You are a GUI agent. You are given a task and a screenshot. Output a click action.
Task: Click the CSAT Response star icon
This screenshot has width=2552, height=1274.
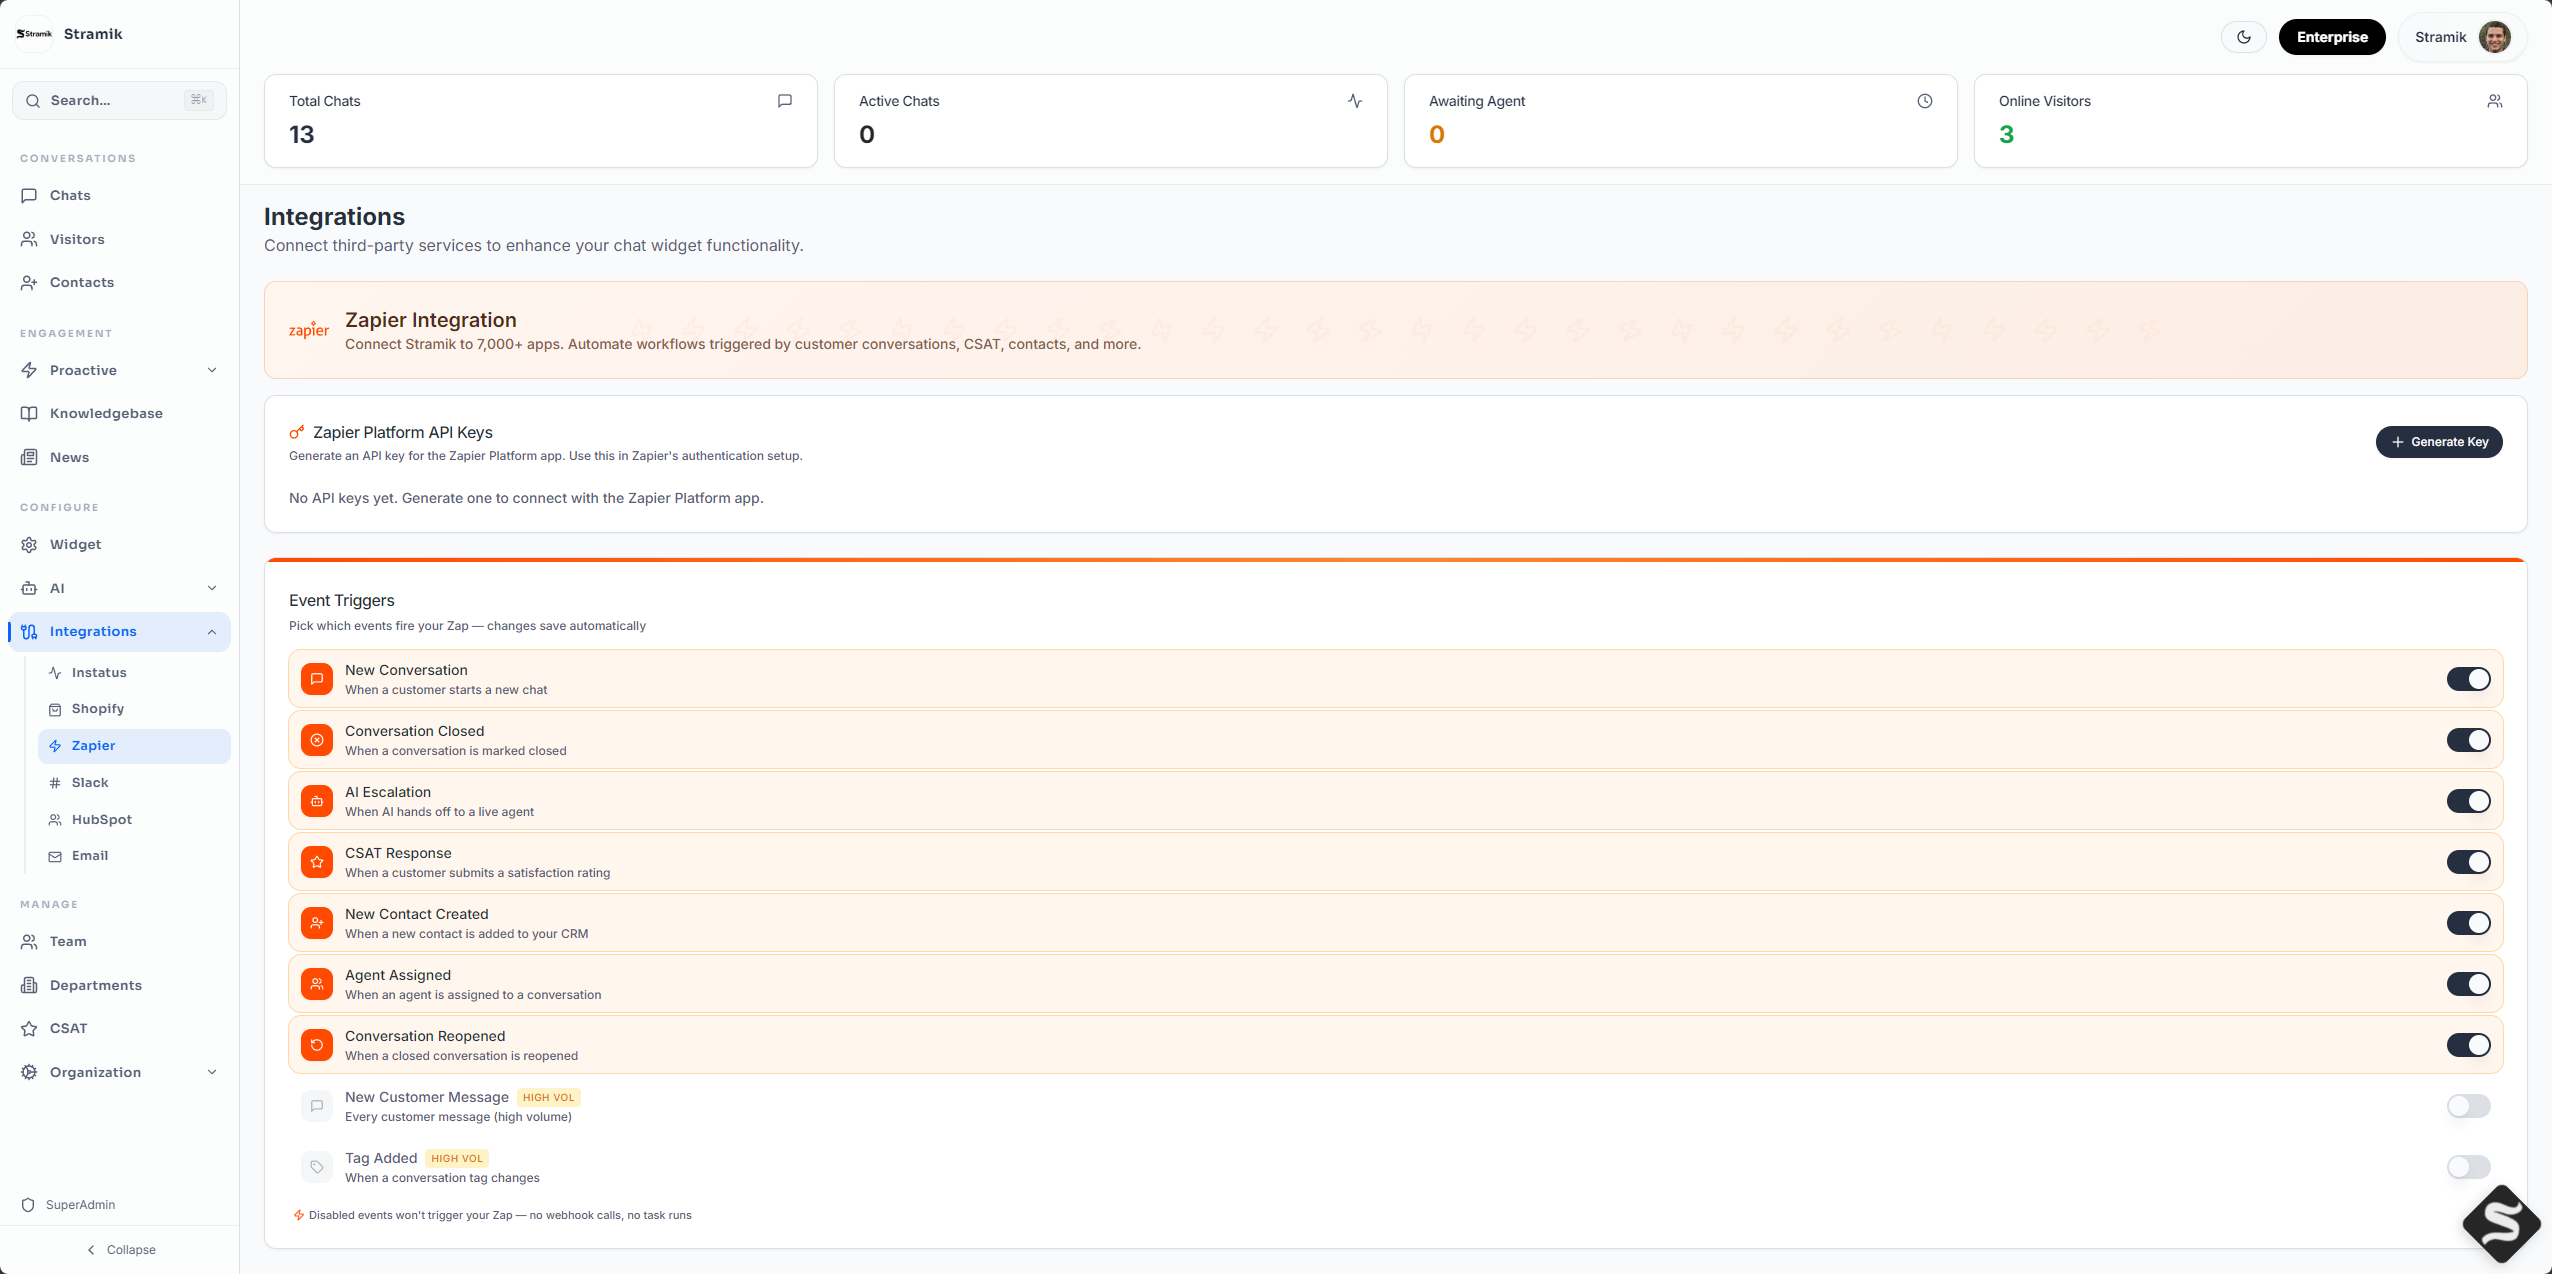pyautogui.click(x=317, y=862)
